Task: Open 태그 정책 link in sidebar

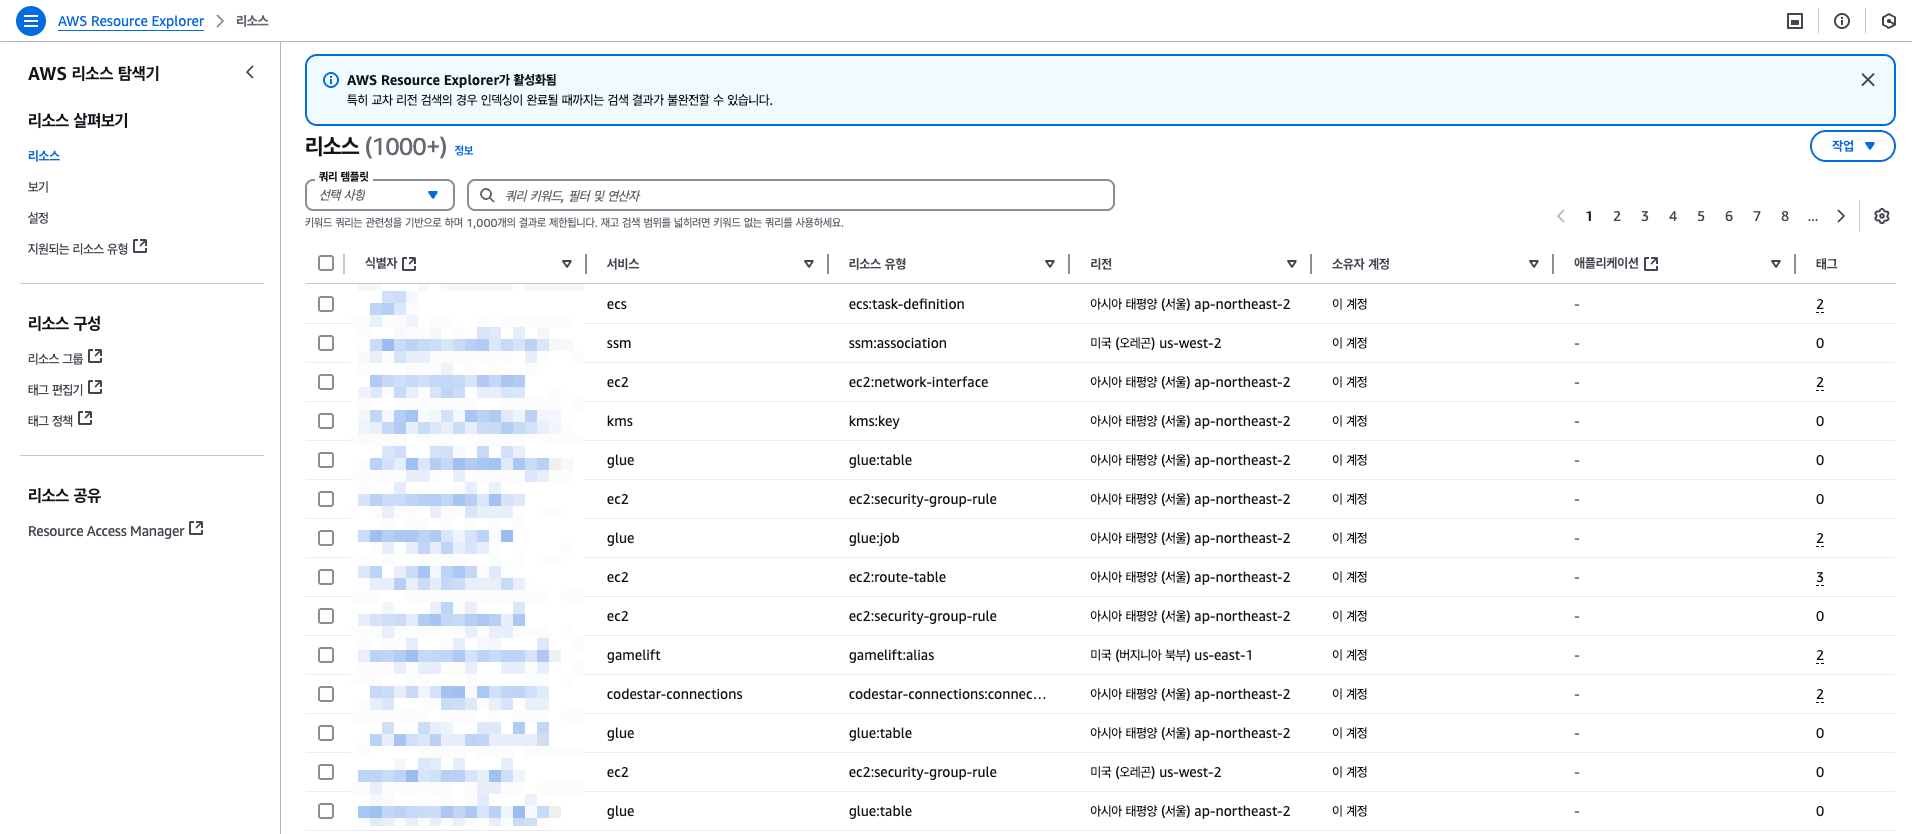Action: pos(50,420)
